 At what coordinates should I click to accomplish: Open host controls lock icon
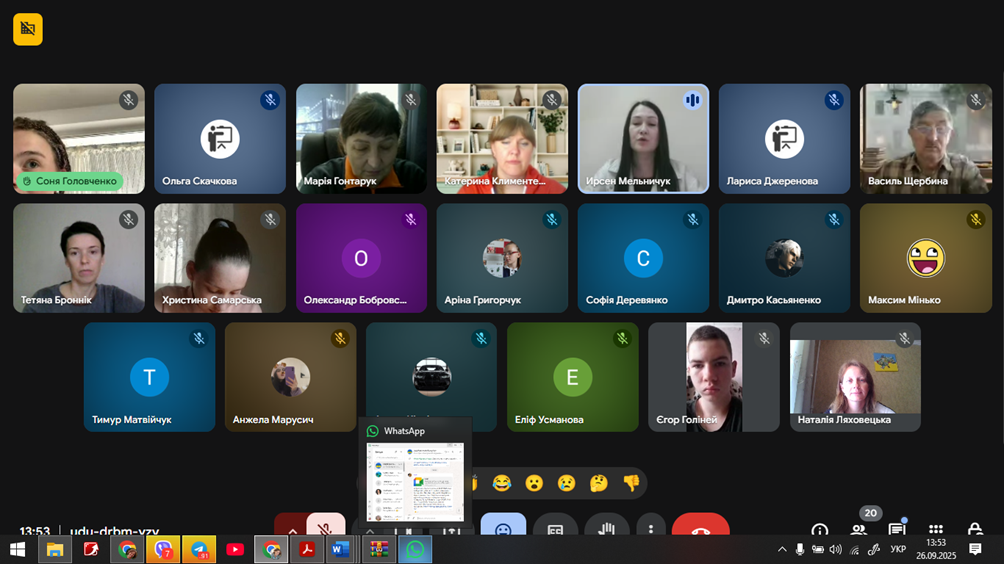pyautogui.click(x=975, y=530)
